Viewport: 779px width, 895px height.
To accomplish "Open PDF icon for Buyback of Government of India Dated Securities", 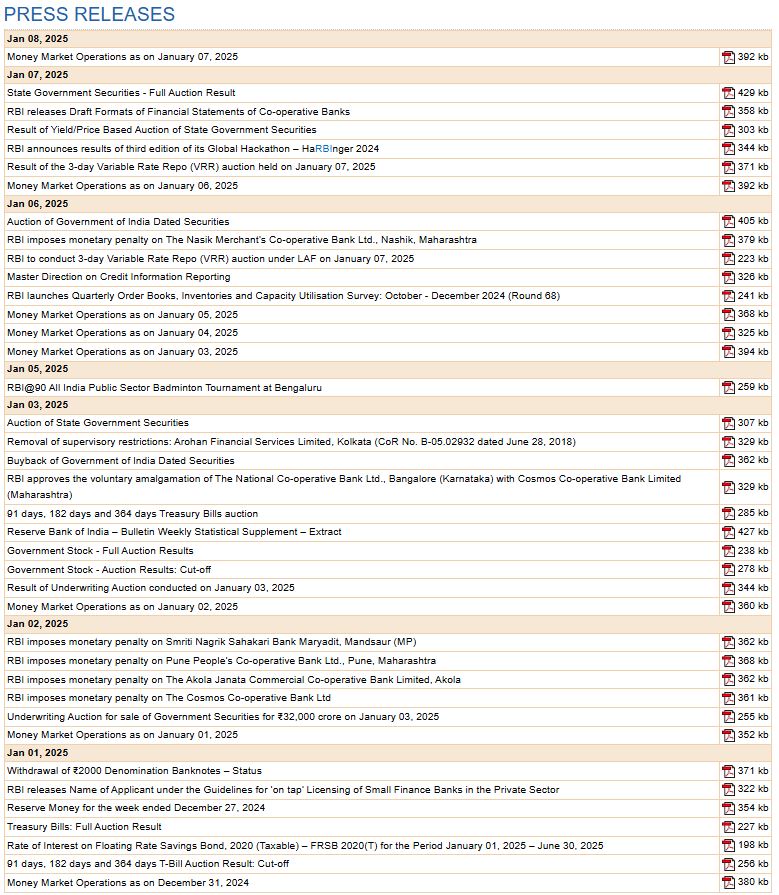I will click(728, 461).
